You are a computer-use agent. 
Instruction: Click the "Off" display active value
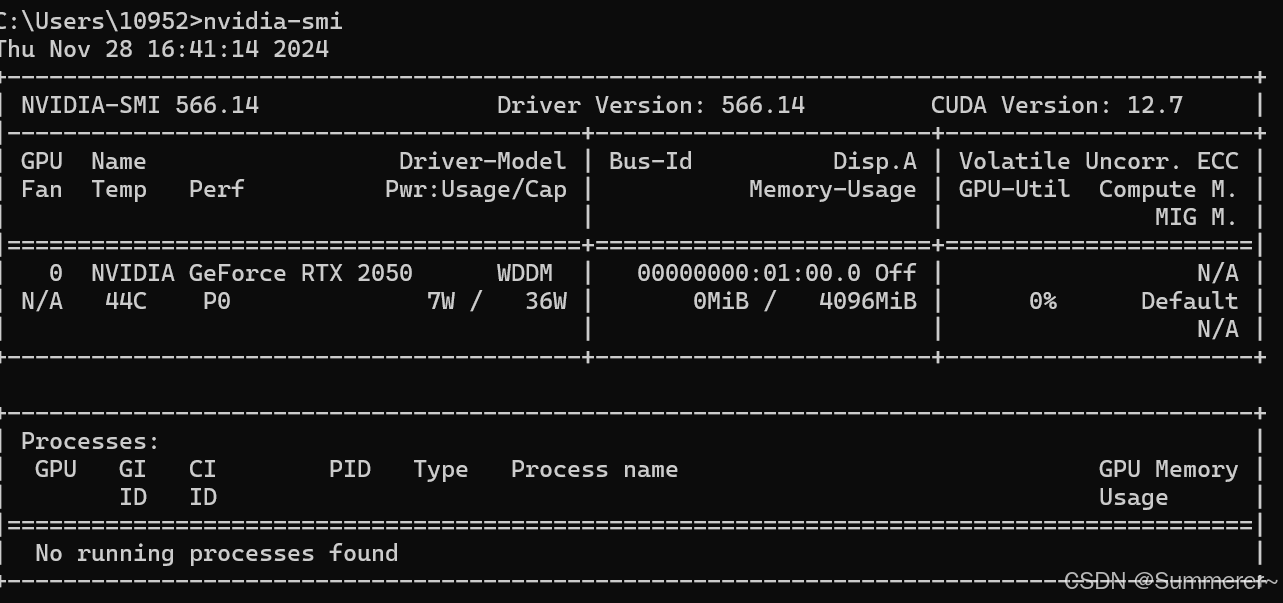point(896,273)
